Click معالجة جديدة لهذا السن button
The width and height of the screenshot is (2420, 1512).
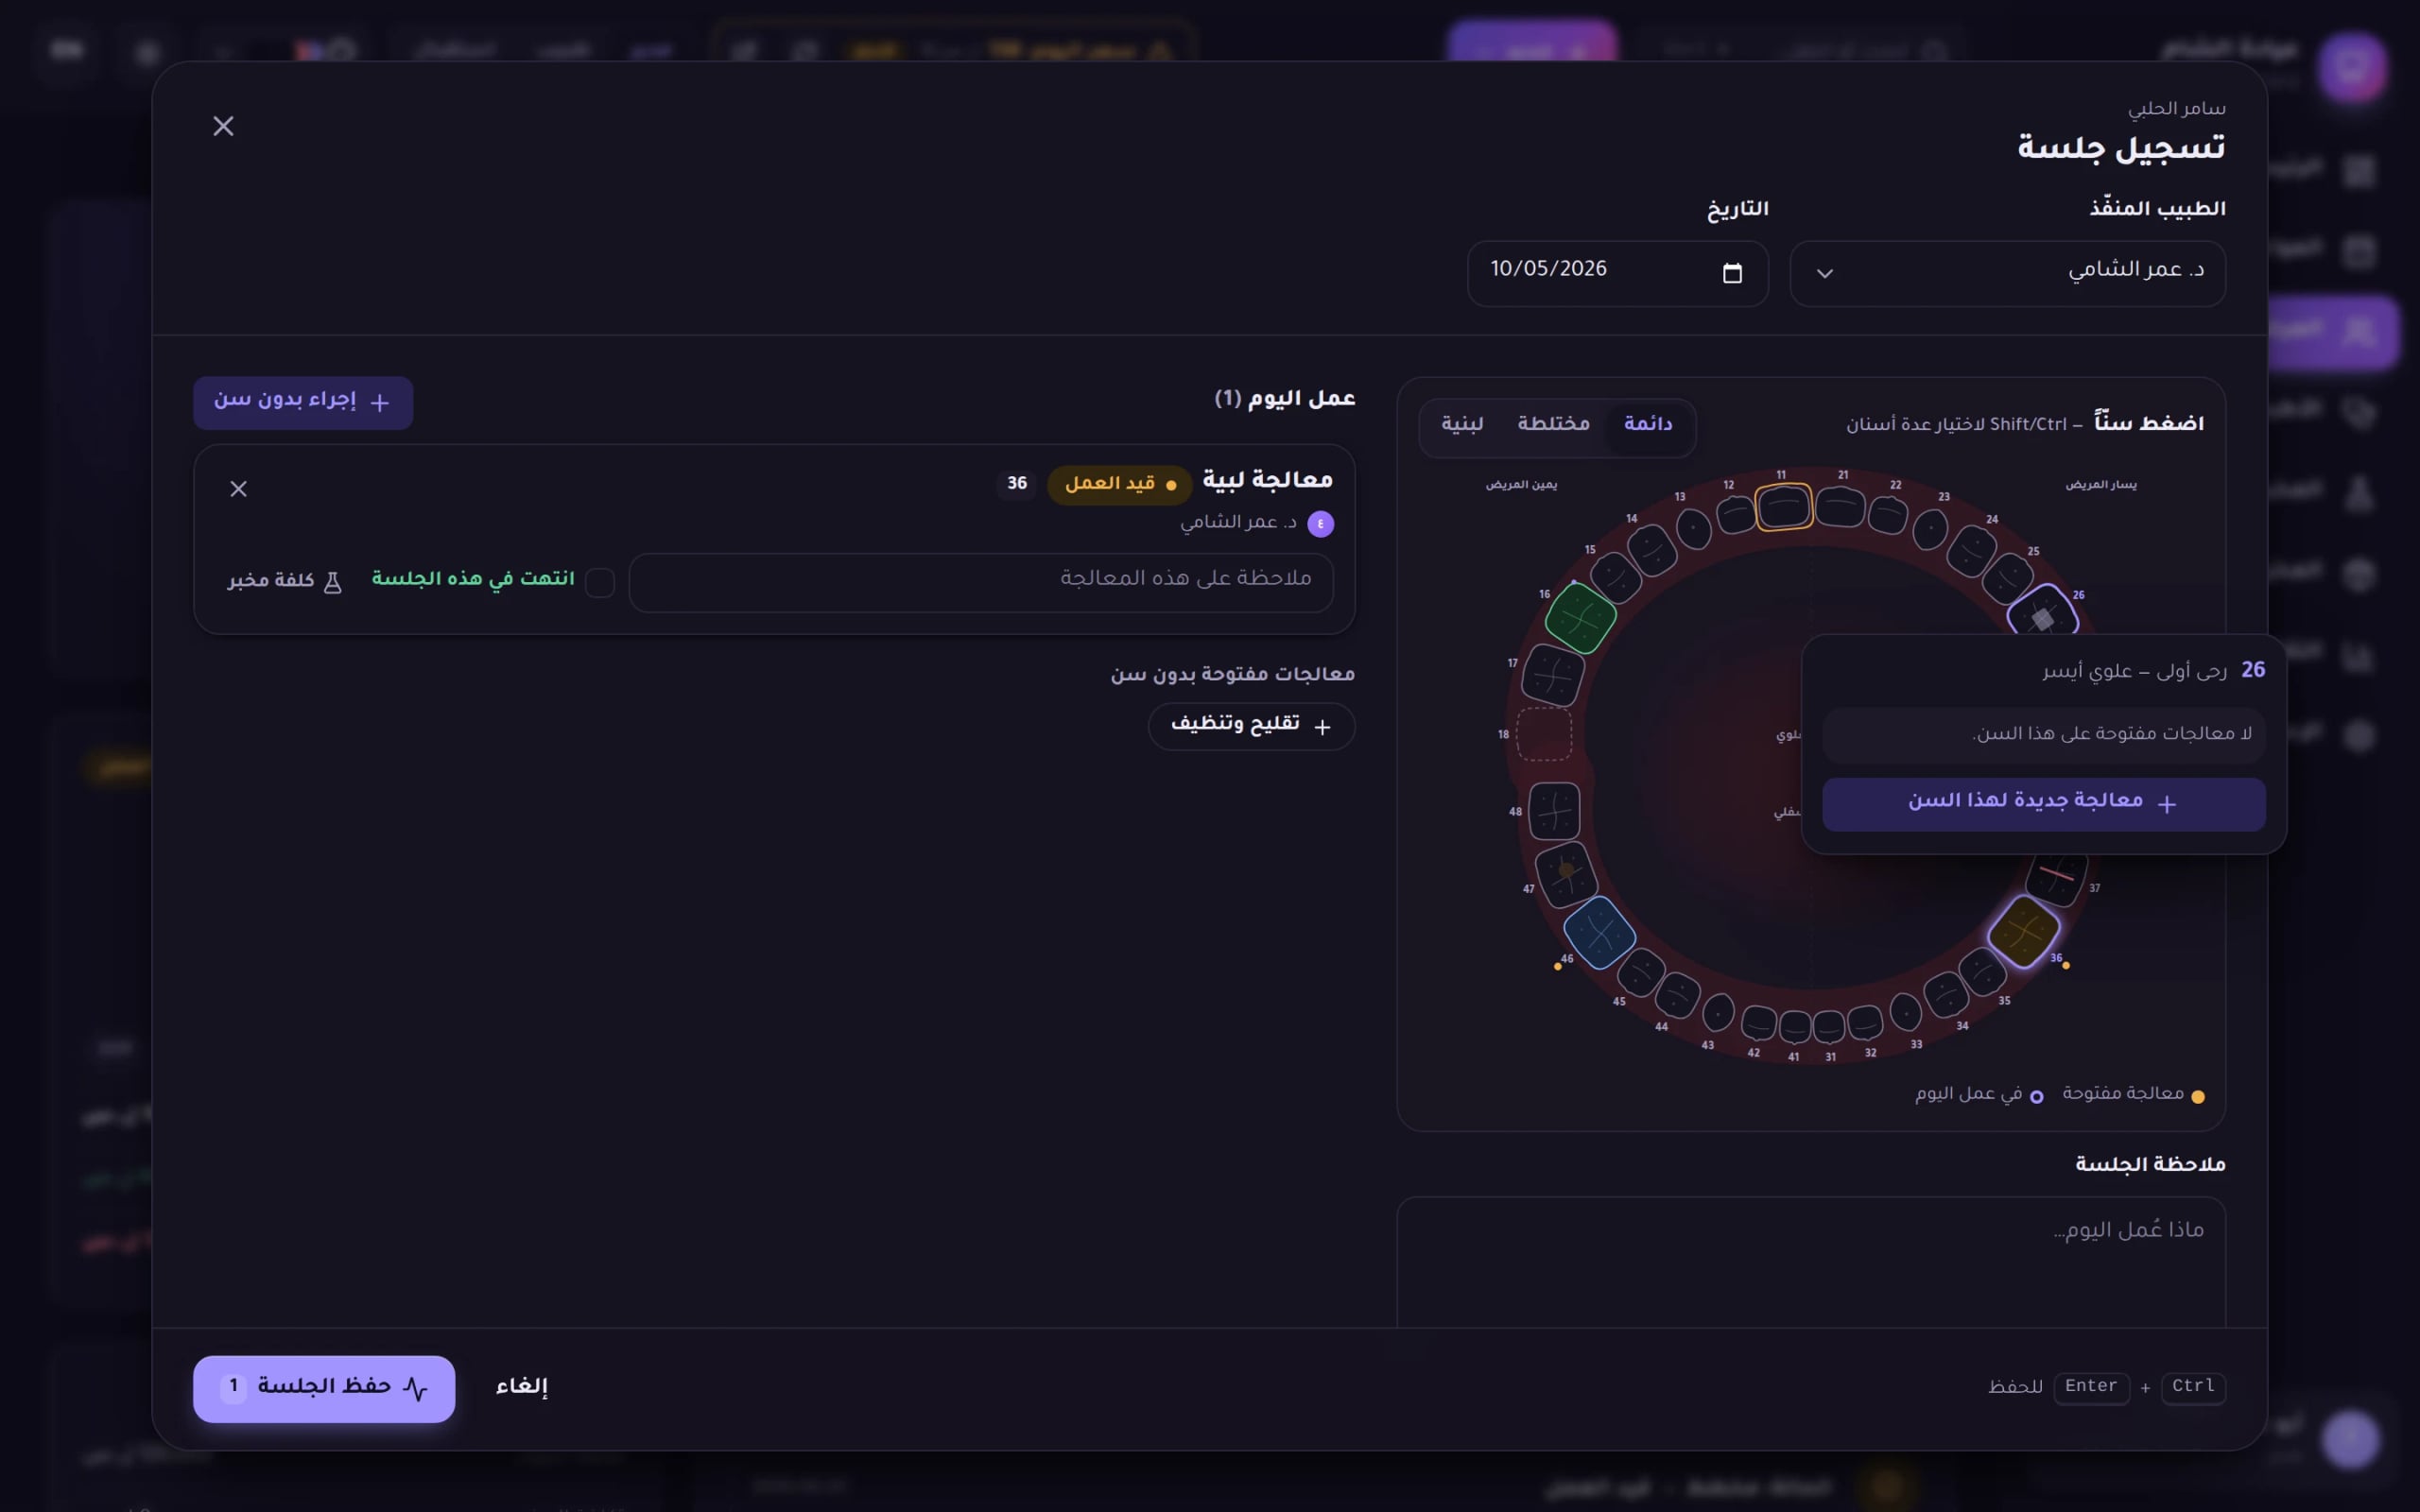click(2043, 804)
